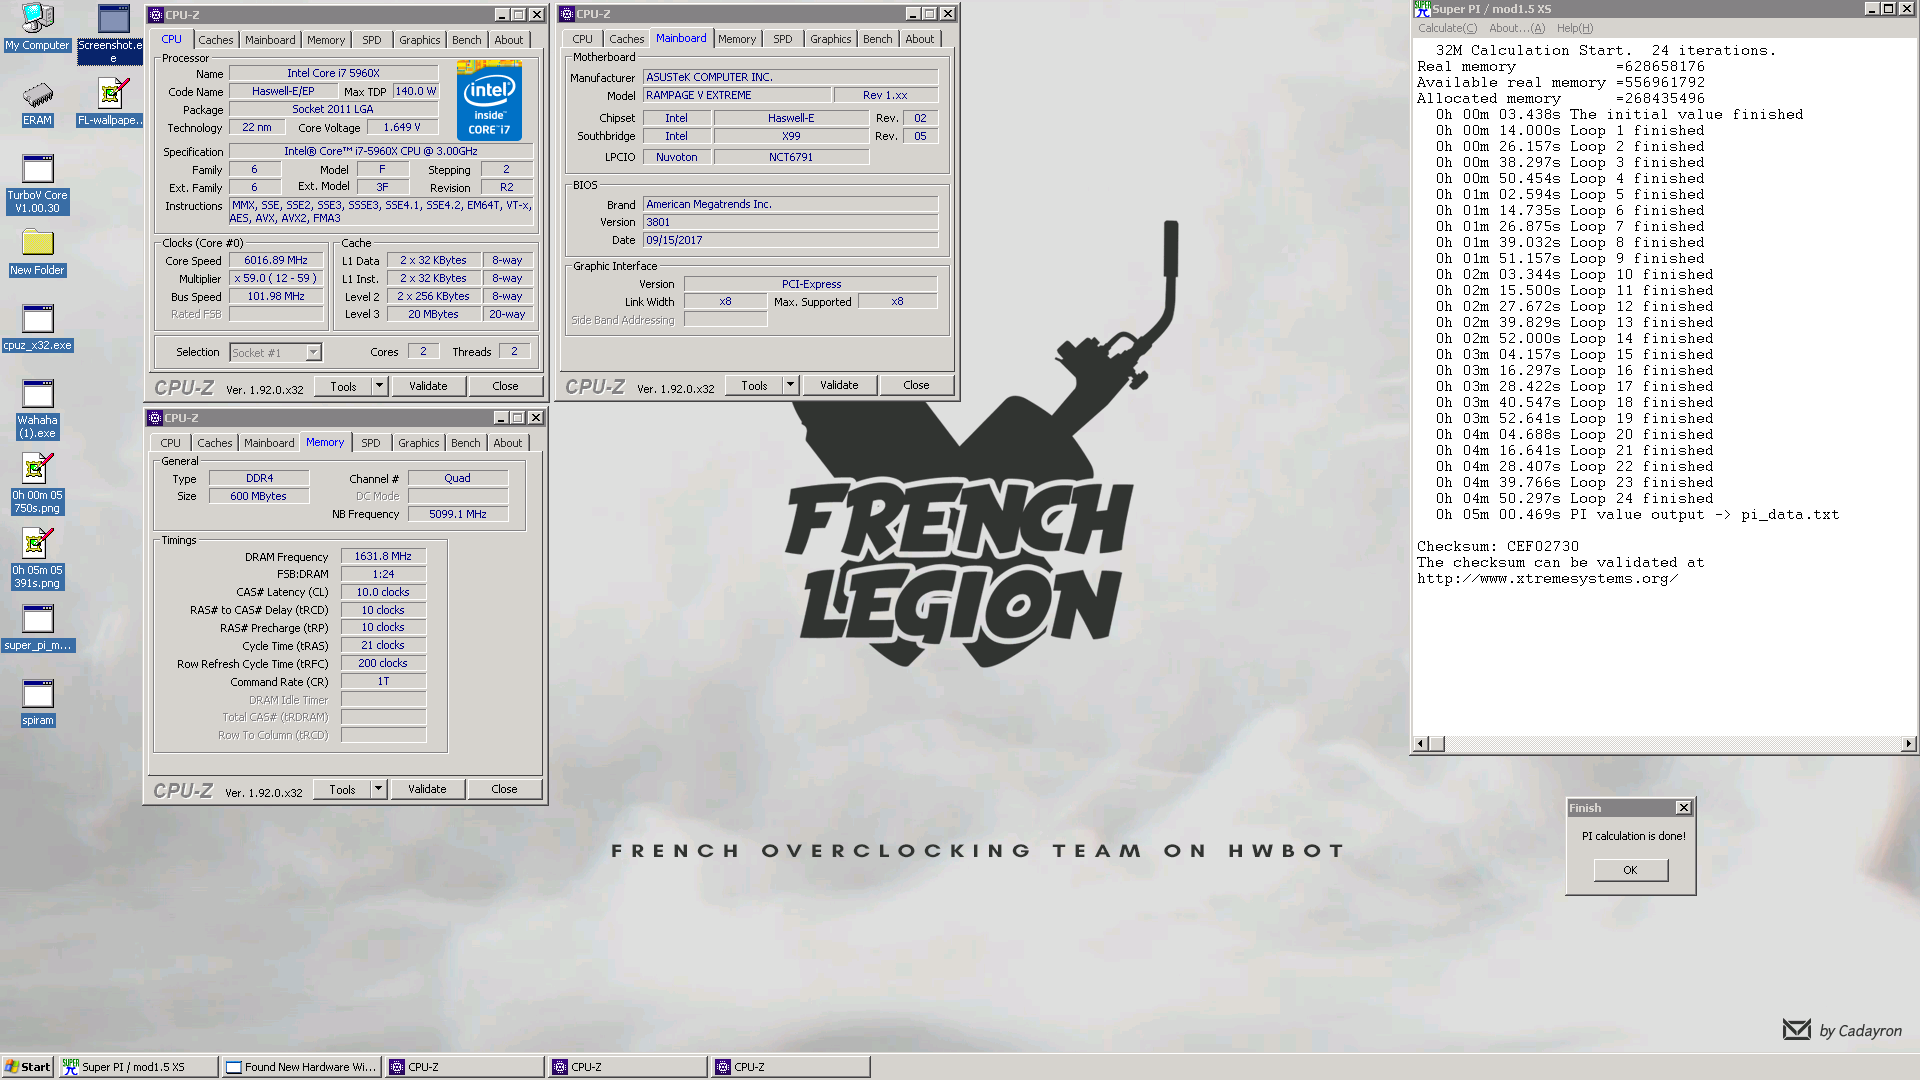
Task: Click Super PI horizontal scrollbar left arrow
Action: coord(1420,743)
